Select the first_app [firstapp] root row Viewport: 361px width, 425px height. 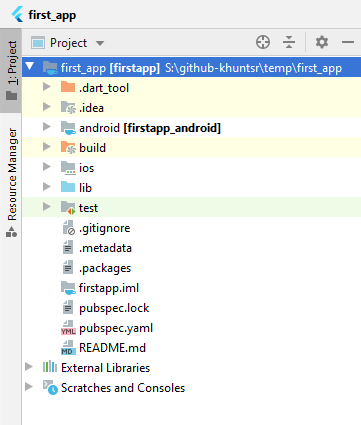tap(192, 67)
